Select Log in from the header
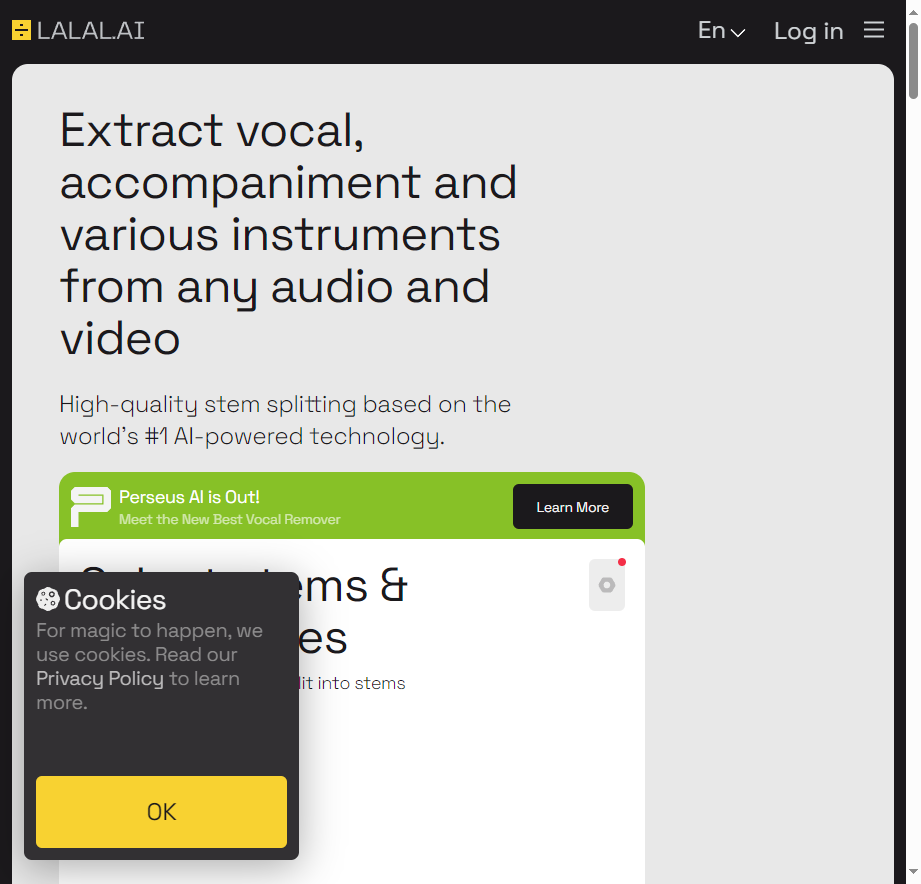Viewport: 921px width, 884px height. 808,31
